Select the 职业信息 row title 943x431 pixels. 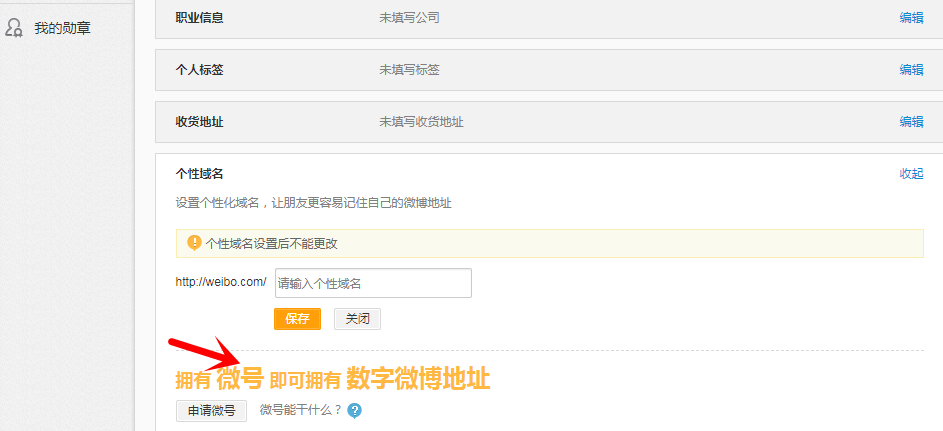pos(199,18)
